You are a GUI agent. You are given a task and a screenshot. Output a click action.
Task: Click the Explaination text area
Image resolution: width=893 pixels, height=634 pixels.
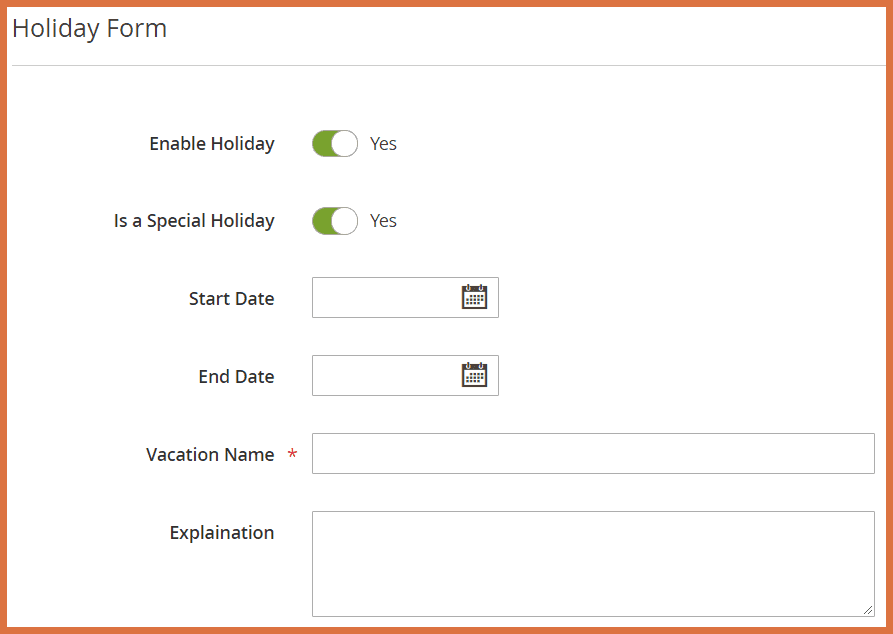click(x=594, y=560)
